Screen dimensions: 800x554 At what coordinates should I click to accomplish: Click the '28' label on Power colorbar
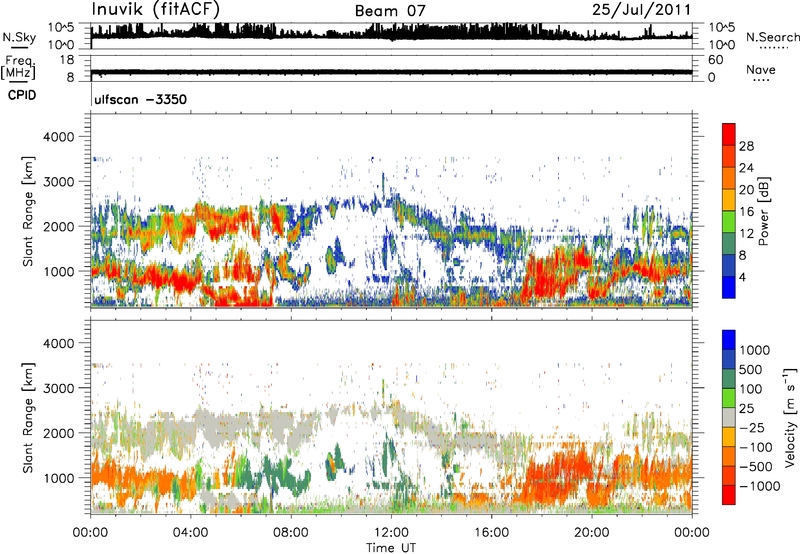pyautogui.click(x=746, y=146)
